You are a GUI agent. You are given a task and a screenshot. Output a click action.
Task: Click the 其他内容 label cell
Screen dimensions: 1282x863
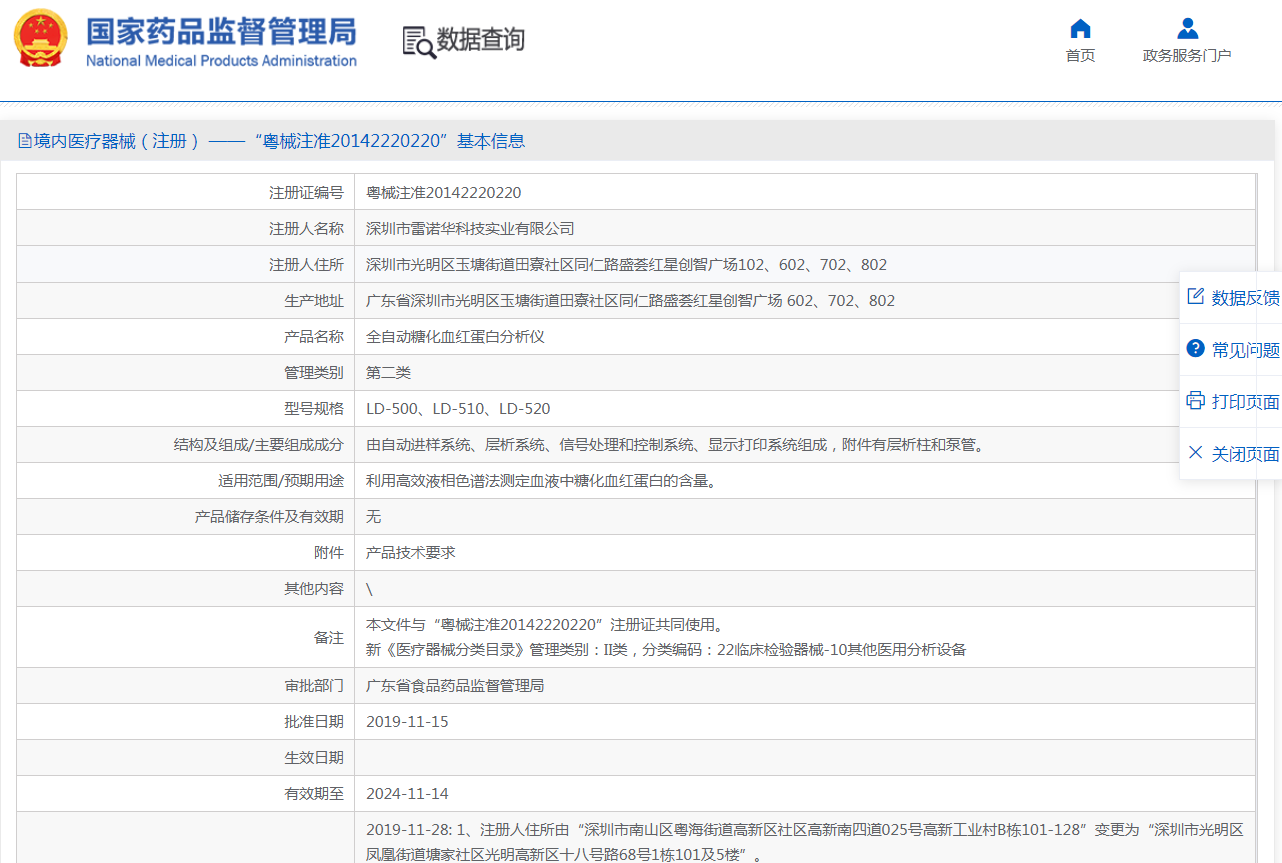[x=186, y=589]
